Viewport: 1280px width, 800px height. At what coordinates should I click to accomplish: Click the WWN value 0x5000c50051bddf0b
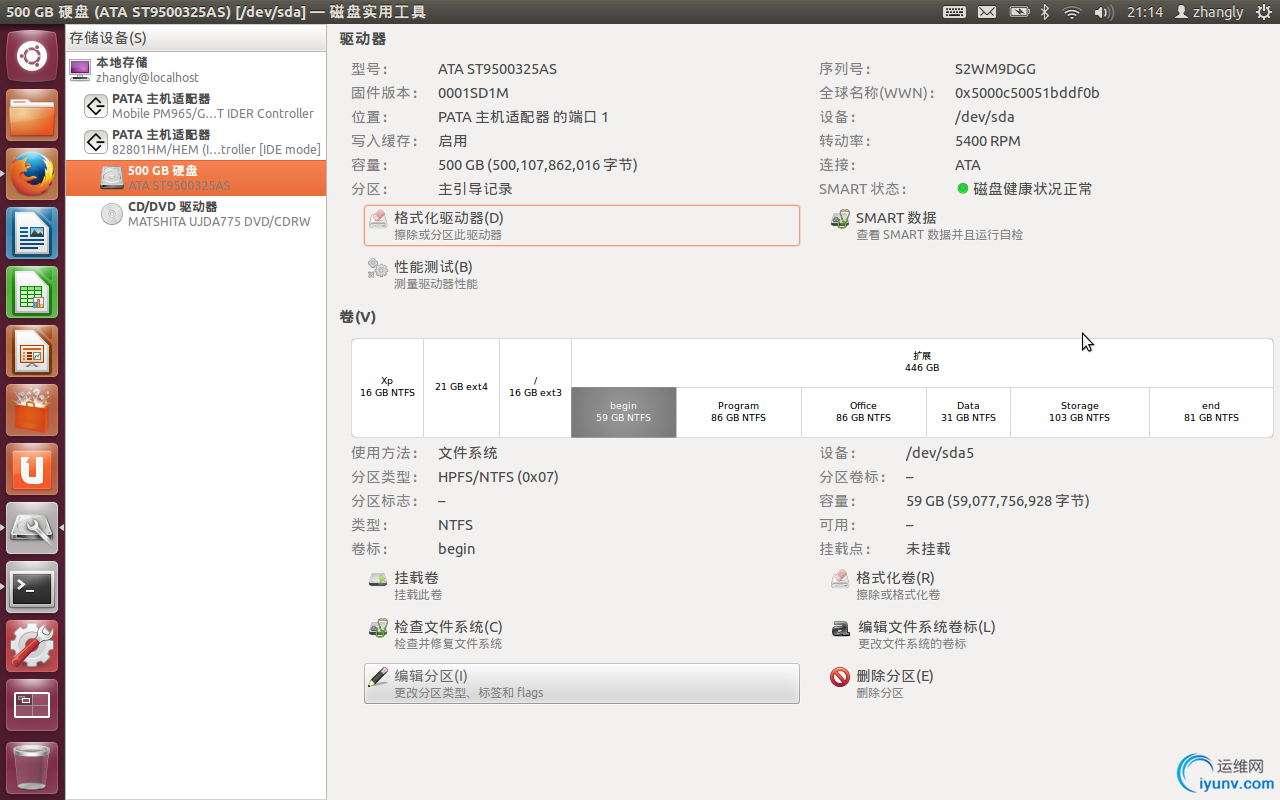click(1027, 93)
